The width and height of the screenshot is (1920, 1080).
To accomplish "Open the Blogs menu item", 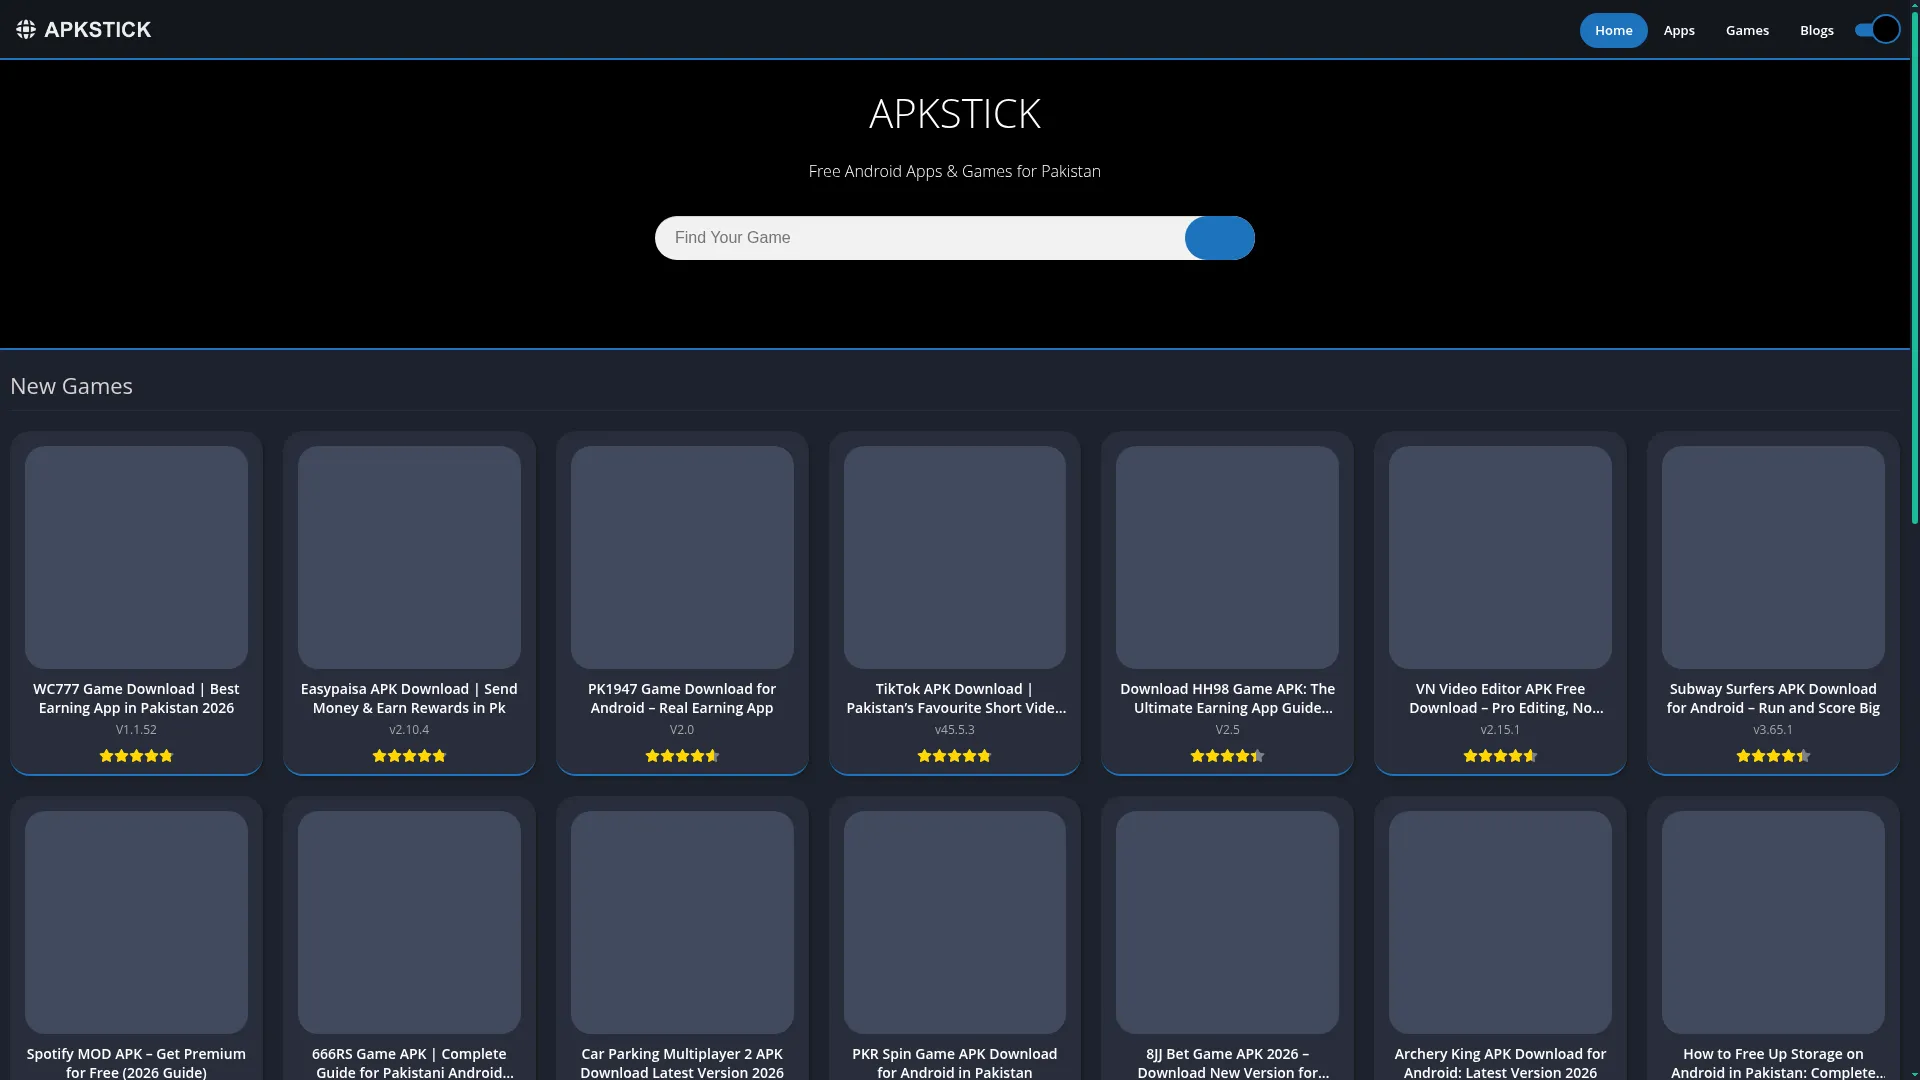I will 1816,30.
